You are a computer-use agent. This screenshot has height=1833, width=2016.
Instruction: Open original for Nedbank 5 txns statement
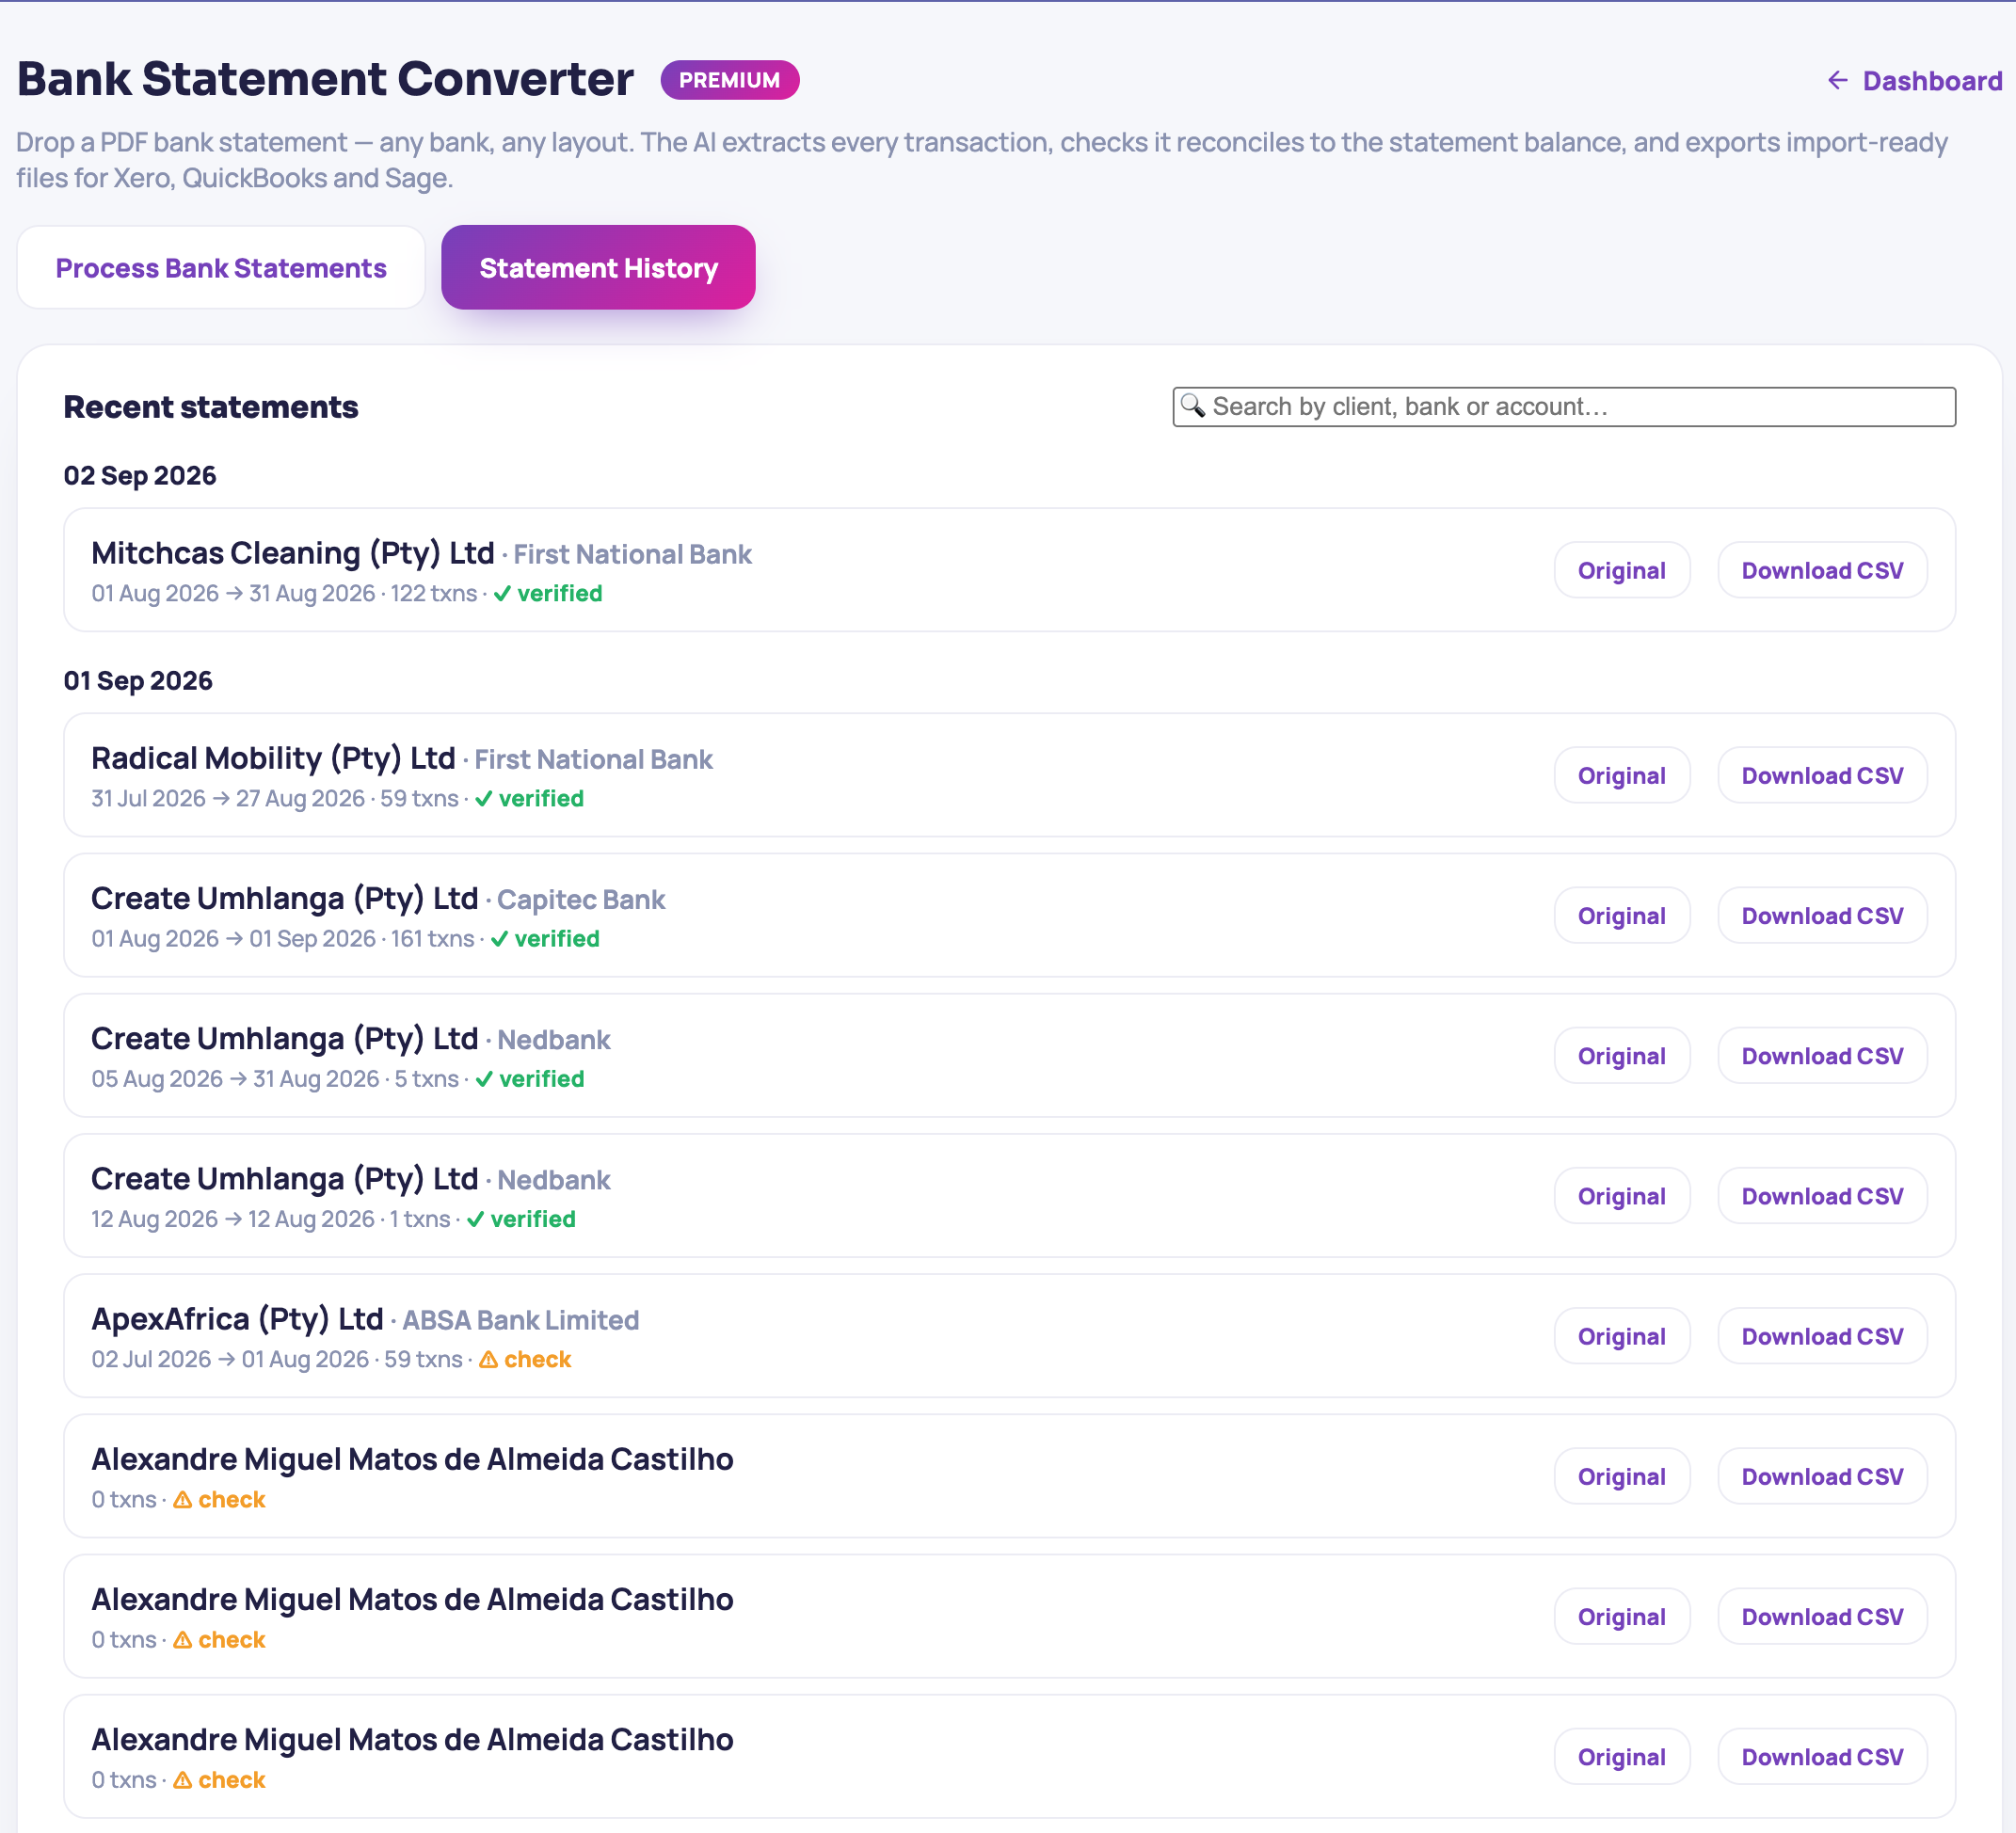tap(1622, 1056)
